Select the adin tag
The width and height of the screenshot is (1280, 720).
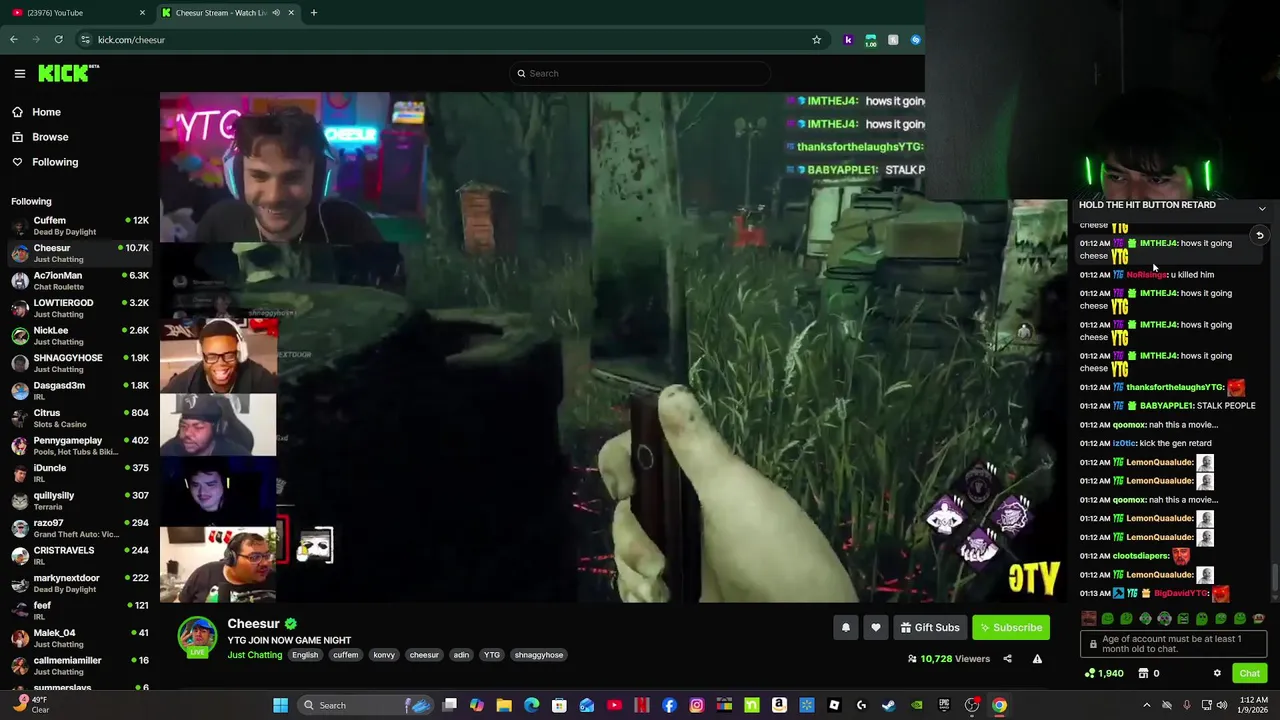[461, 655]
